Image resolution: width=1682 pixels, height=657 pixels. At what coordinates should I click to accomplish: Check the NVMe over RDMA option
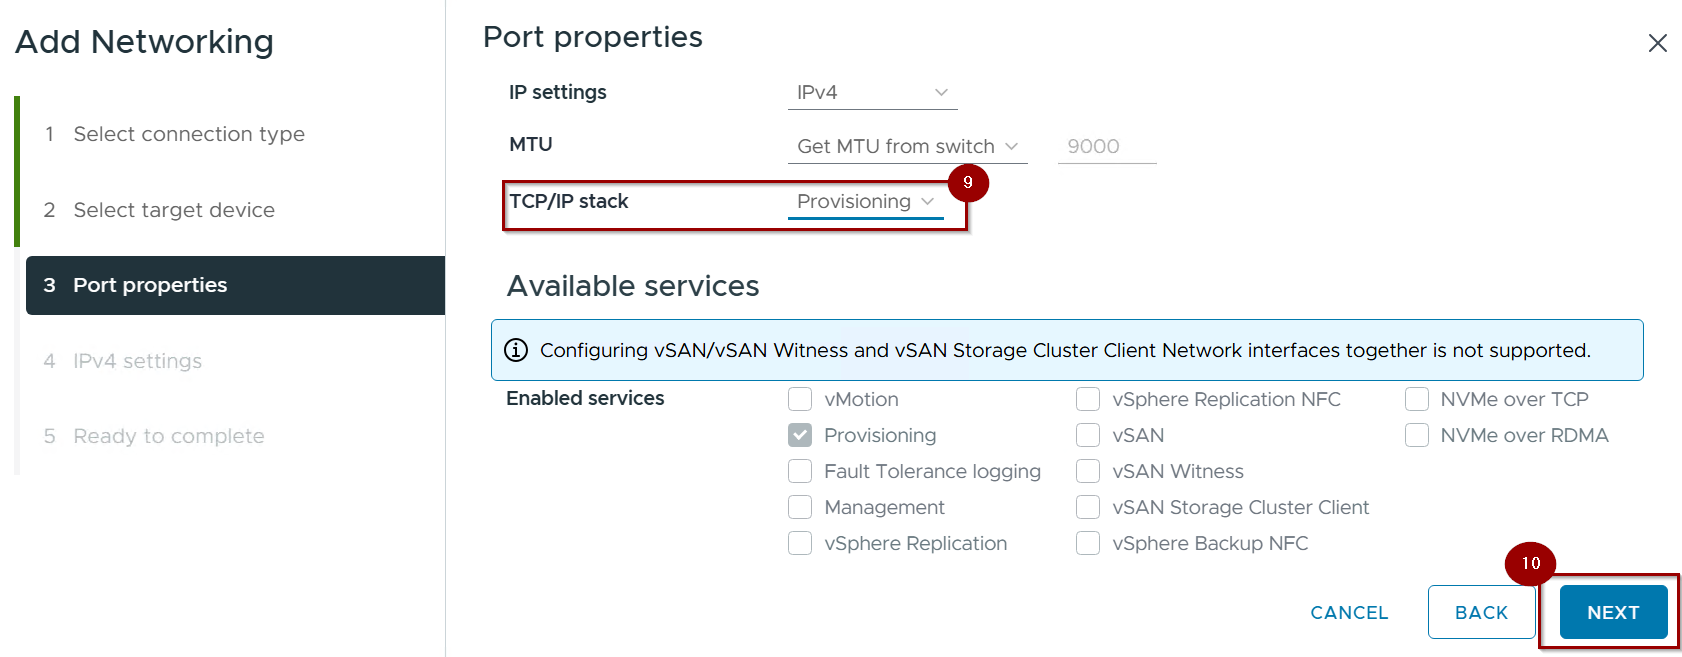click(1416, 435)
